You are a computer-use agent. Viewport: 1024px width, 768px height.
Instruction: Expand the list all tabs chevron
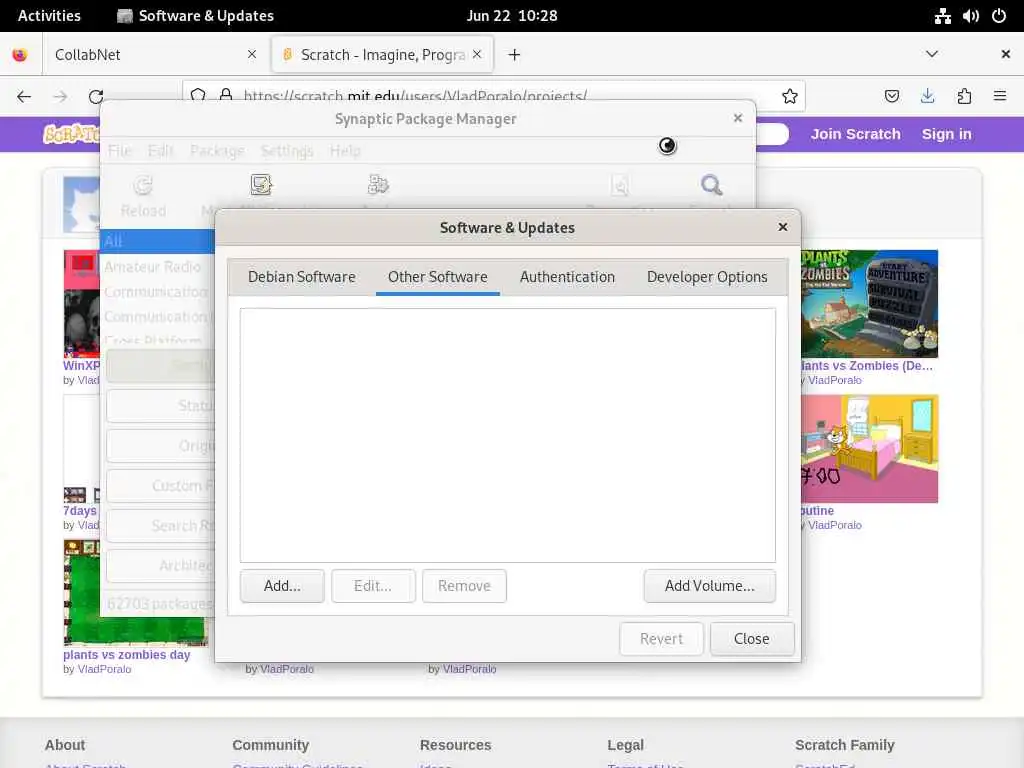(932, 54)
